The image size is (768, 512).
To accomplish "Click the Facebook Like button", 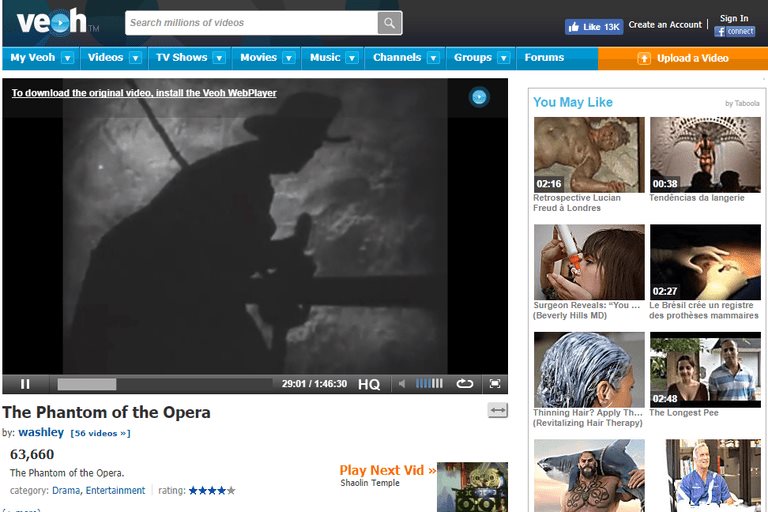I will (593, 27).
